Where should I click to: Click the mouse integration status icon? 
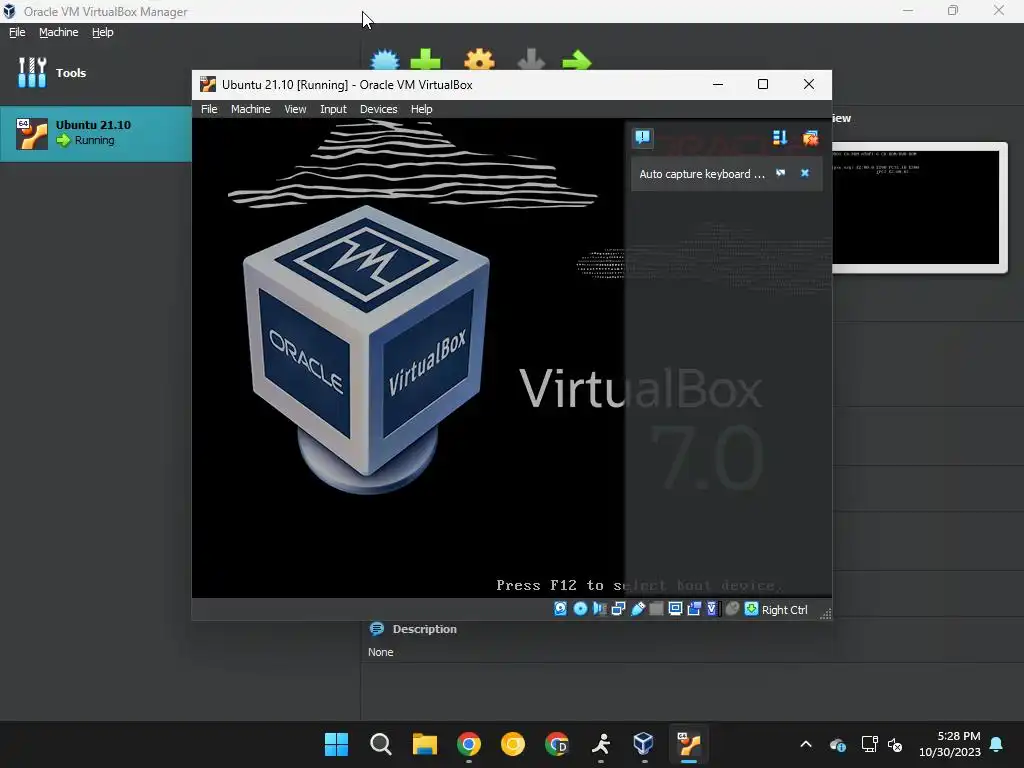pyautogui.click(x=732, y=609)
